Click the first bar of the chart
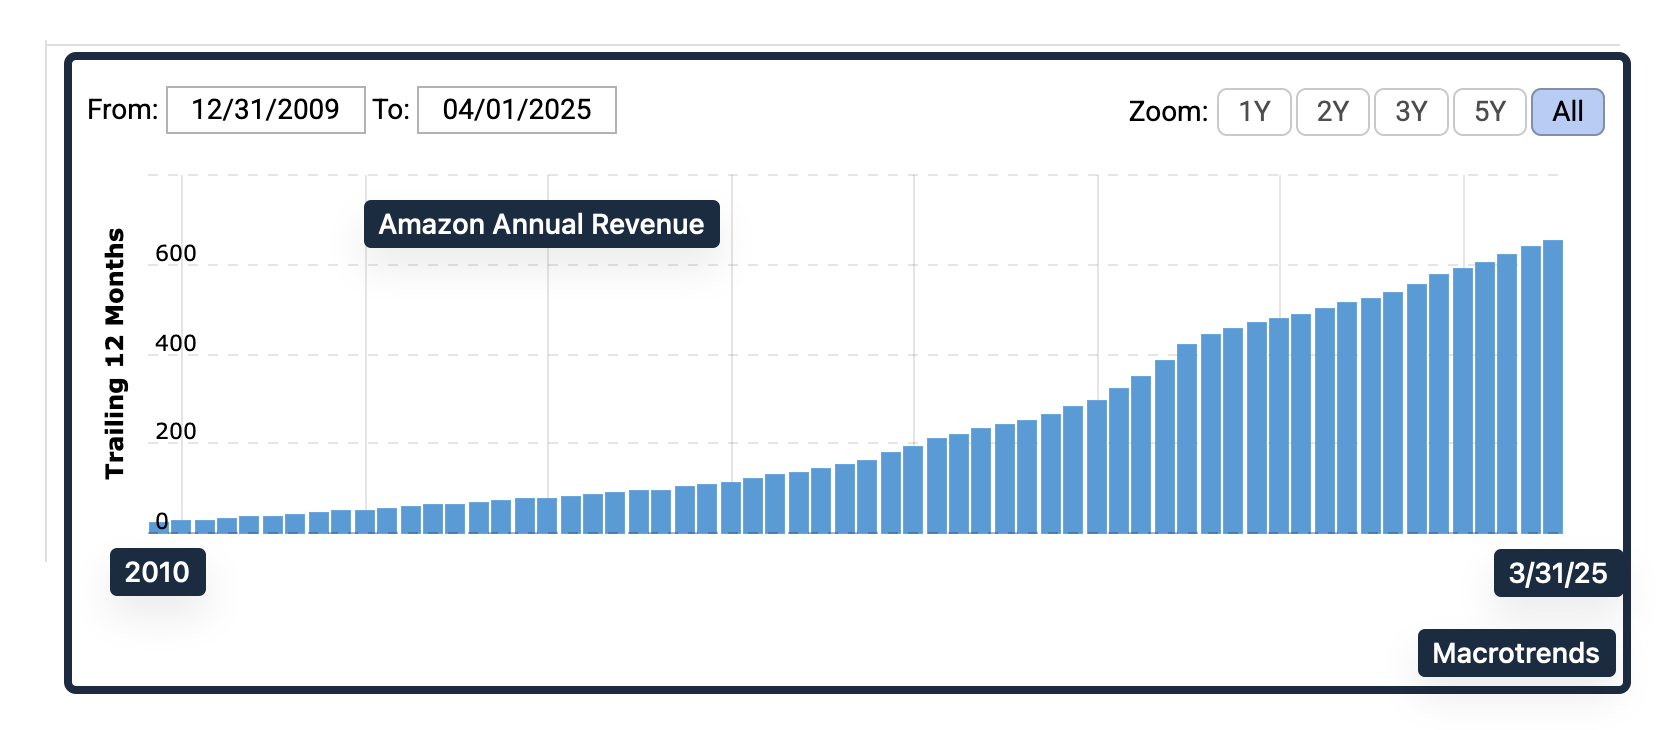 tap(158, 527)
